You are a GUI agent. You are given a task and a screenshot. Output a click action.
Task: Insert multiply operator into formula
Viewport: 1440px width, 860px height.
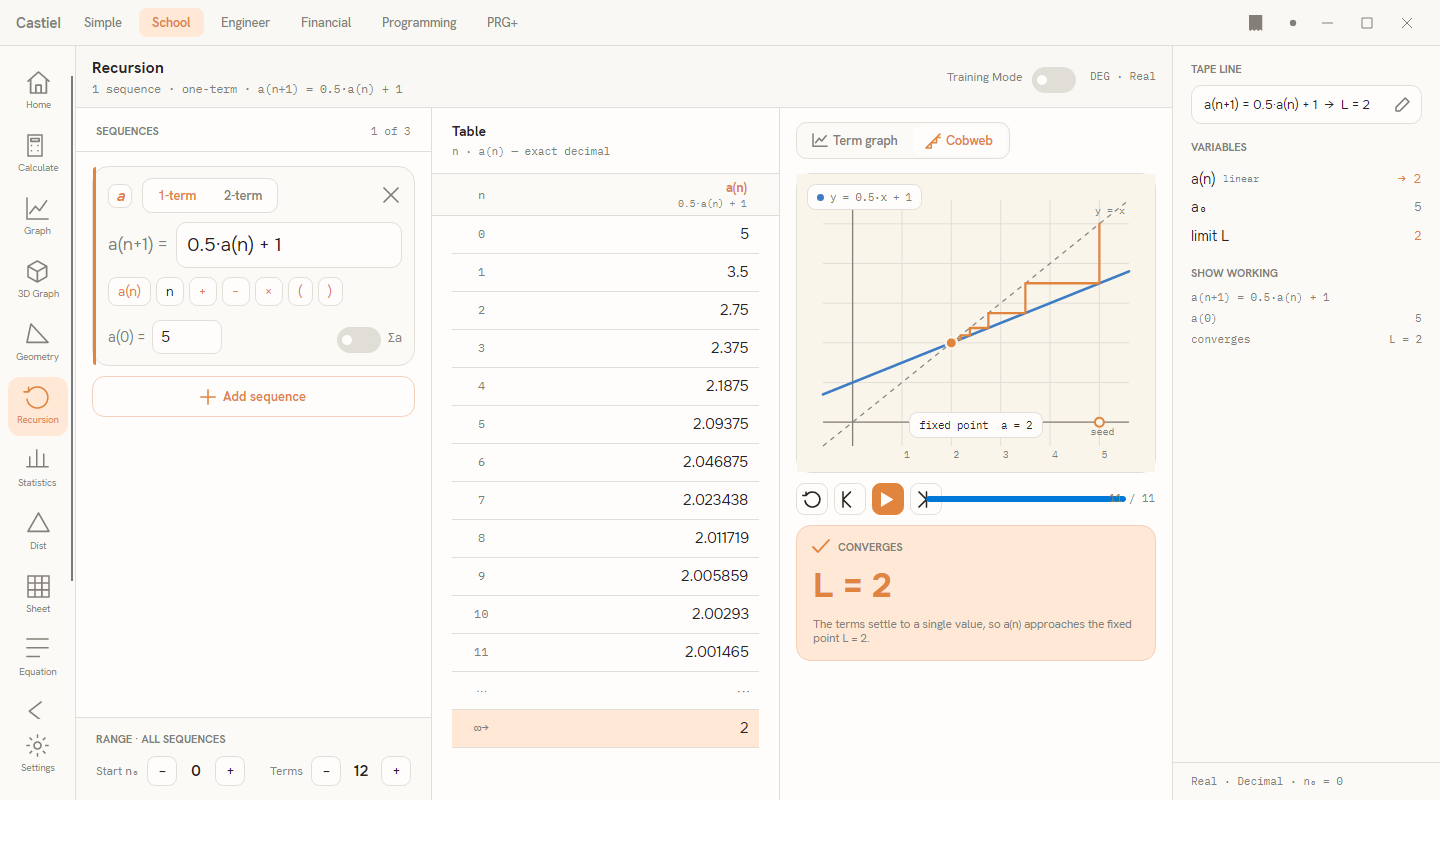point(268,291)
